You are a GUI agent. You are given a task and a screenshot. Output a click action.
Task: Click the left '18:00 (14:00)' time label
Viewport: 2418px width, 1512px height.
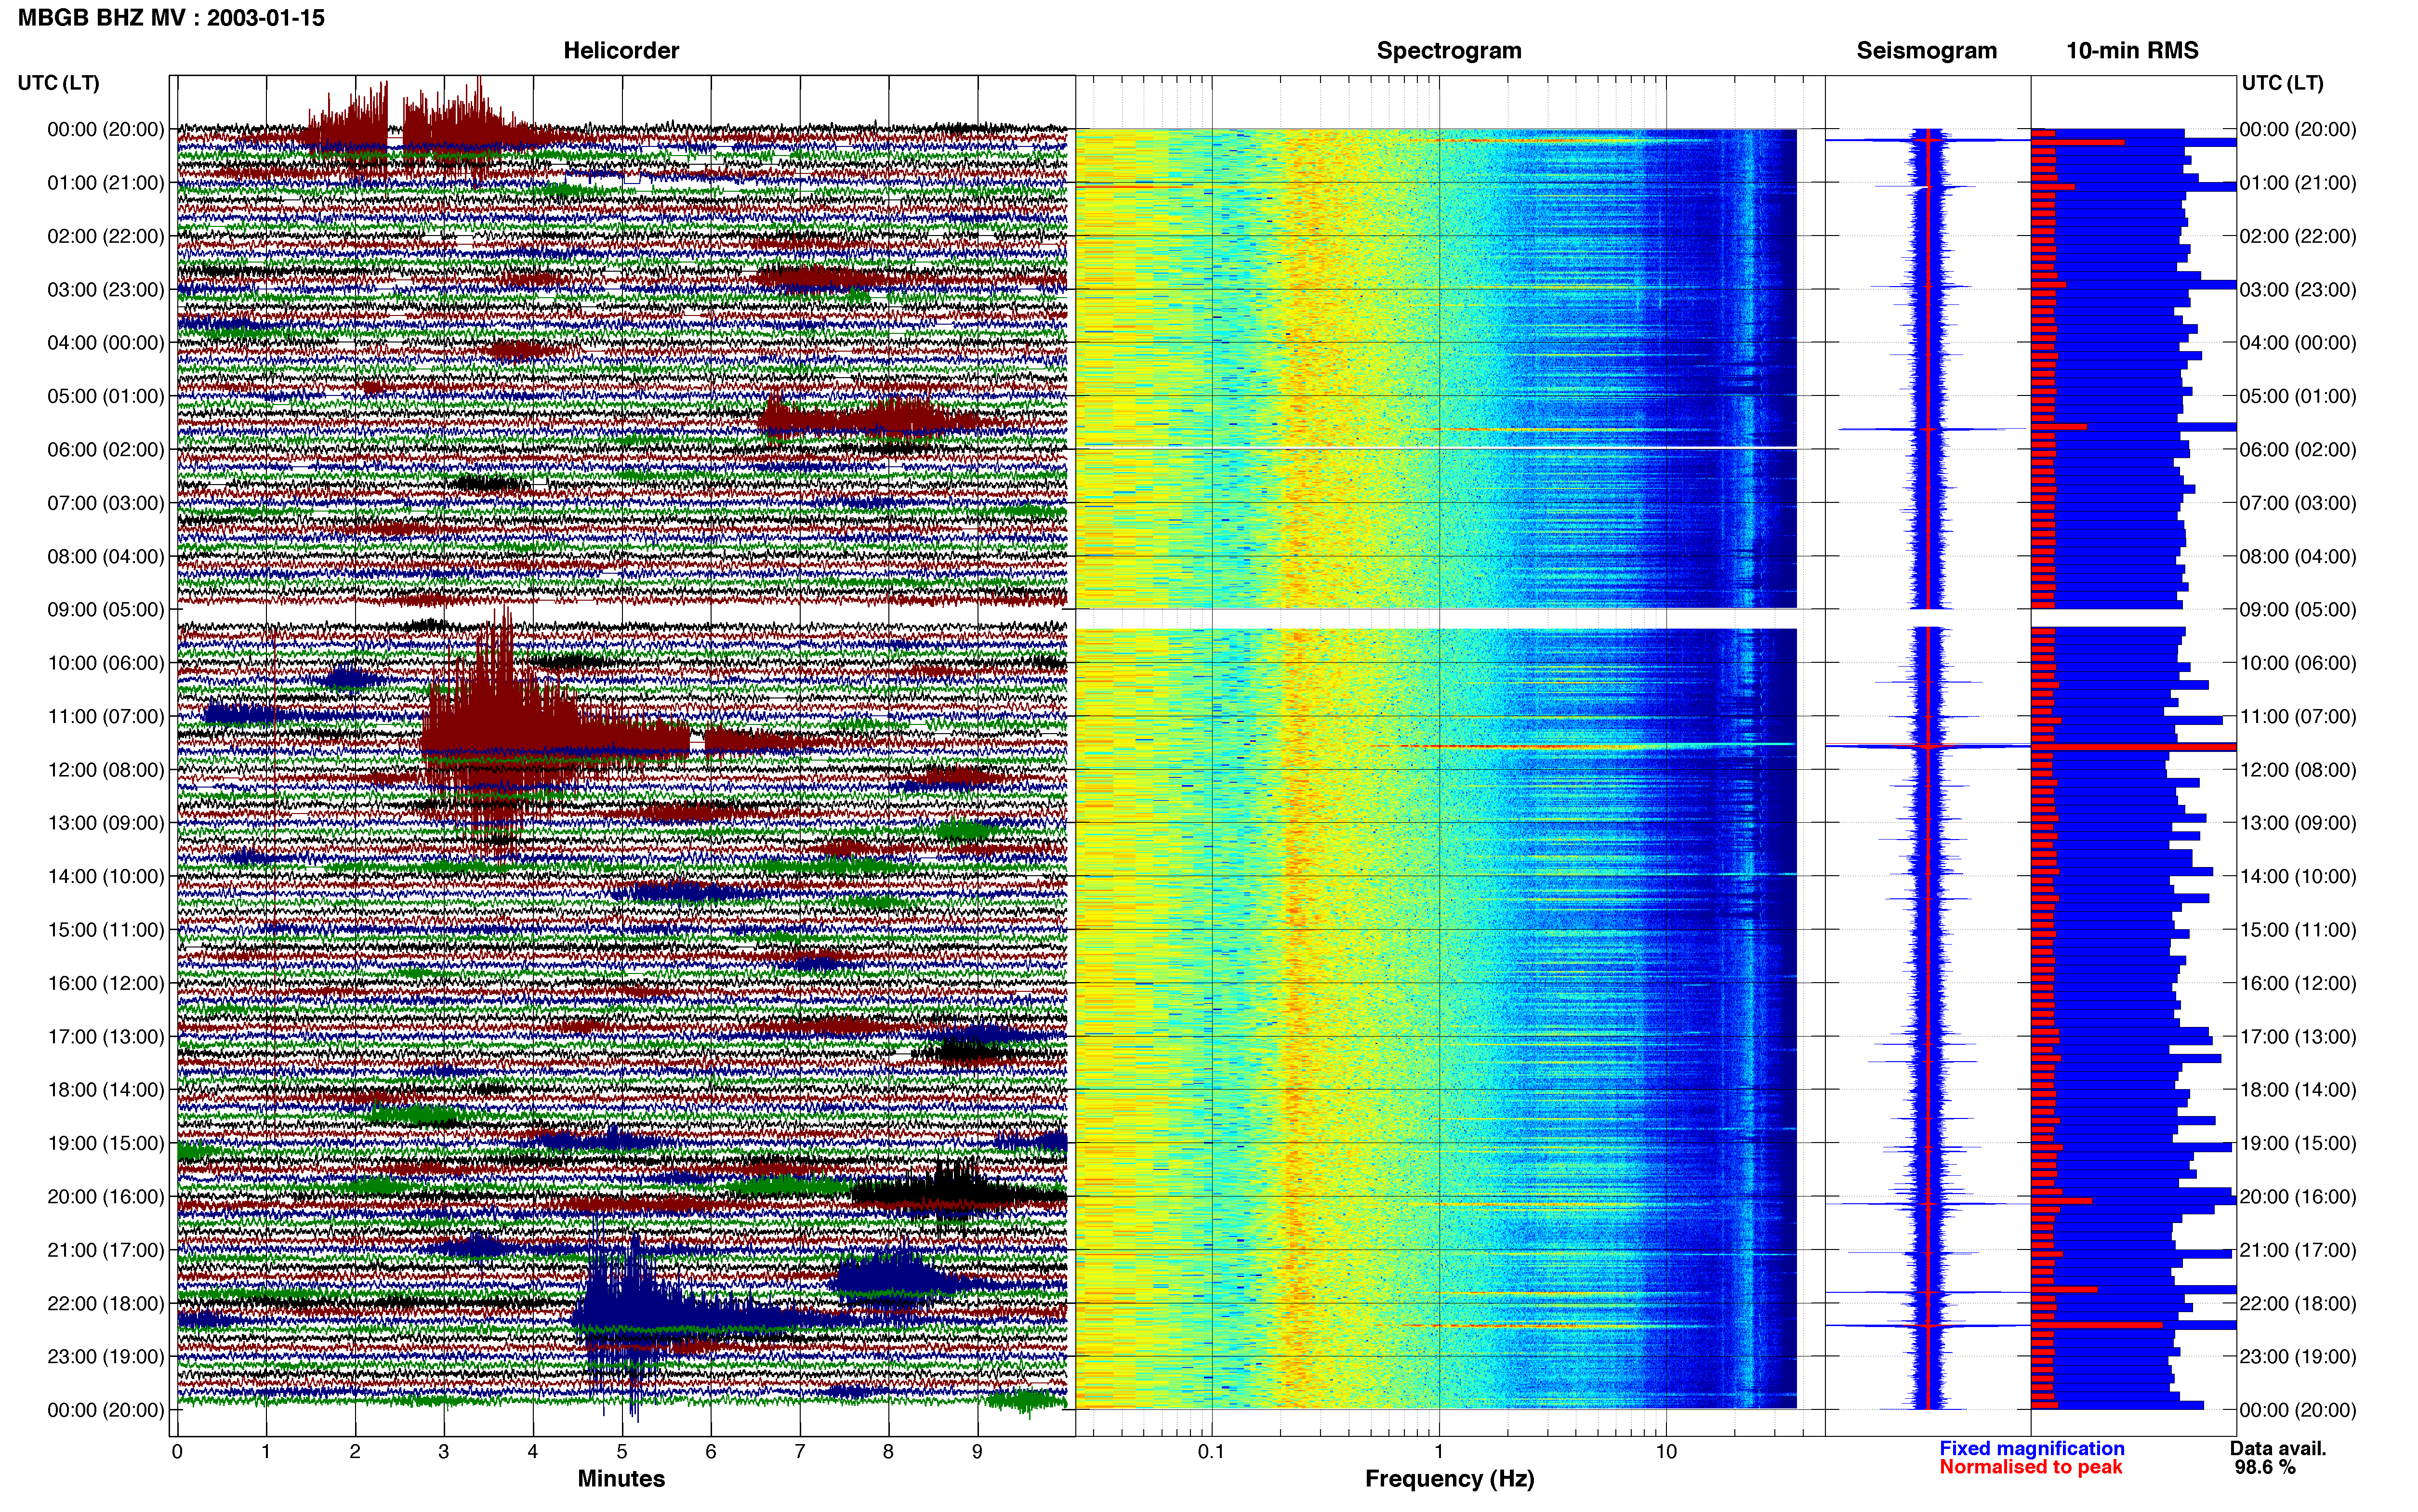(106, 1089)
